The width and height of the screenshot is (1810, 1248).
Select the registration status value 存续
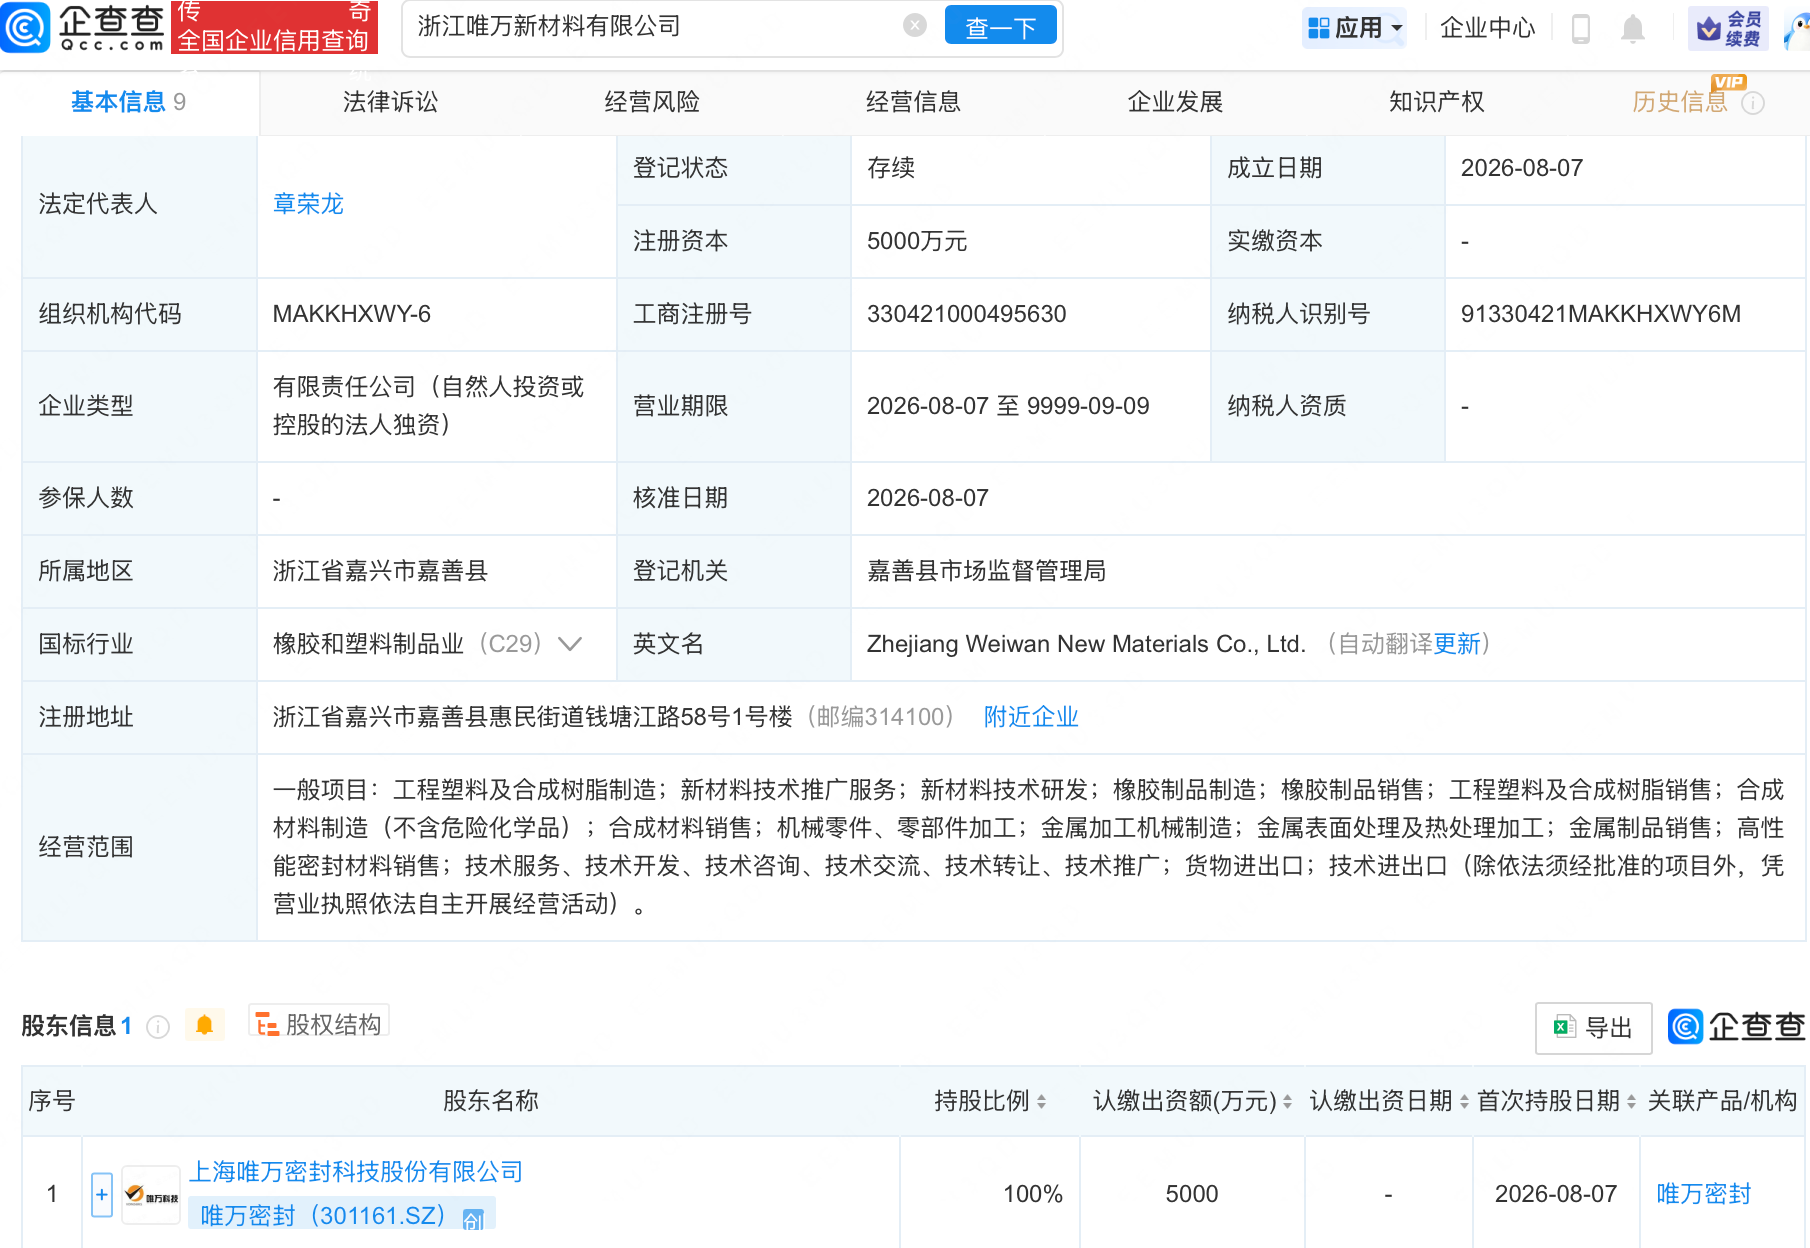click(x=891, y=168)
